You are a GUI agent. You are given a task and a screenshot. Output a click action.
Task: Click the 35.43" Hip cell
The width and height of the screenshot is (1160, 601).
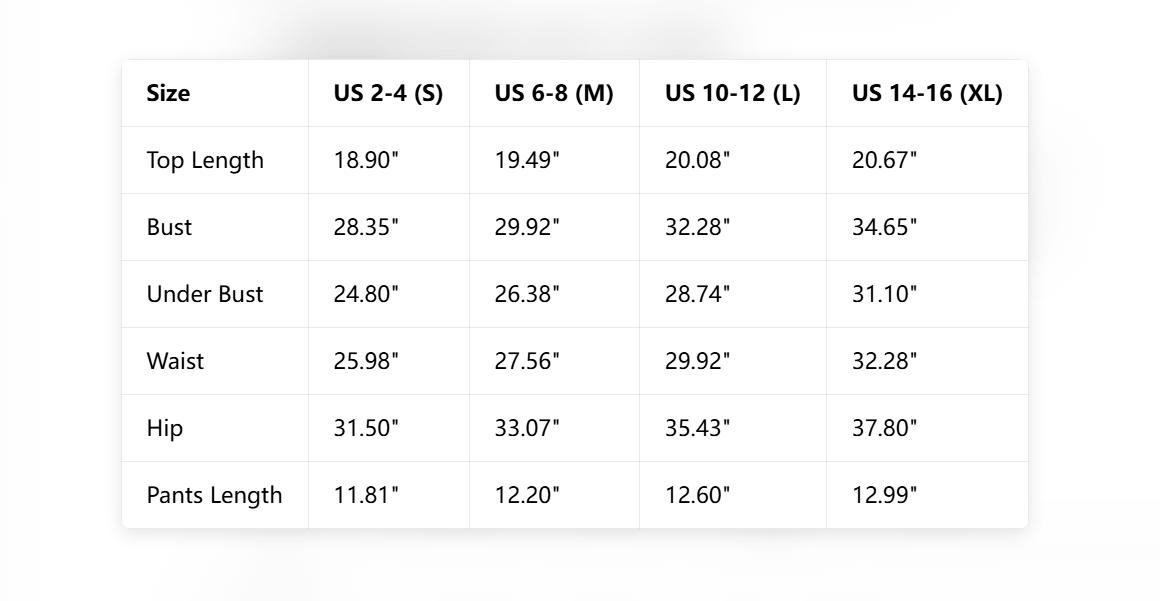click(x=698, y=428)
